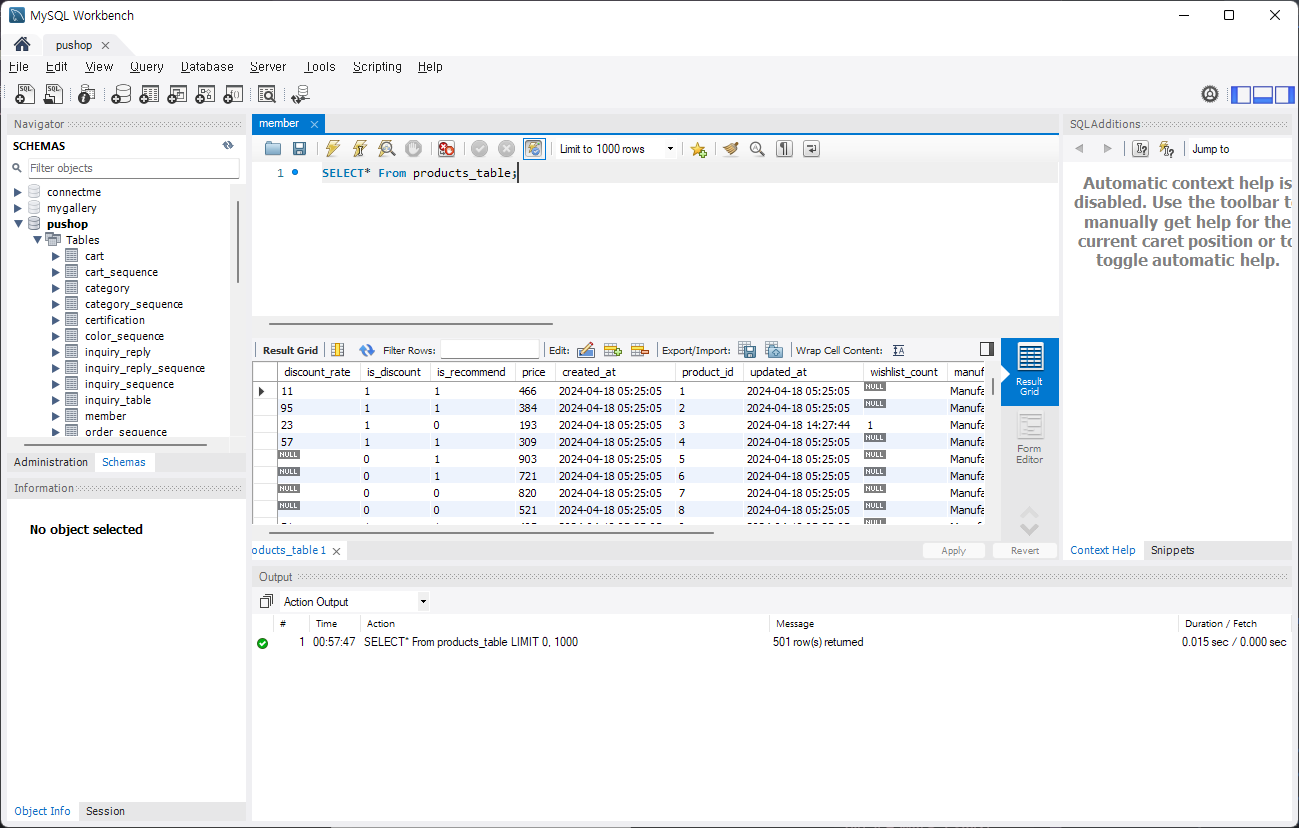
Task: Expand the member table node
Action: point(56,416)
